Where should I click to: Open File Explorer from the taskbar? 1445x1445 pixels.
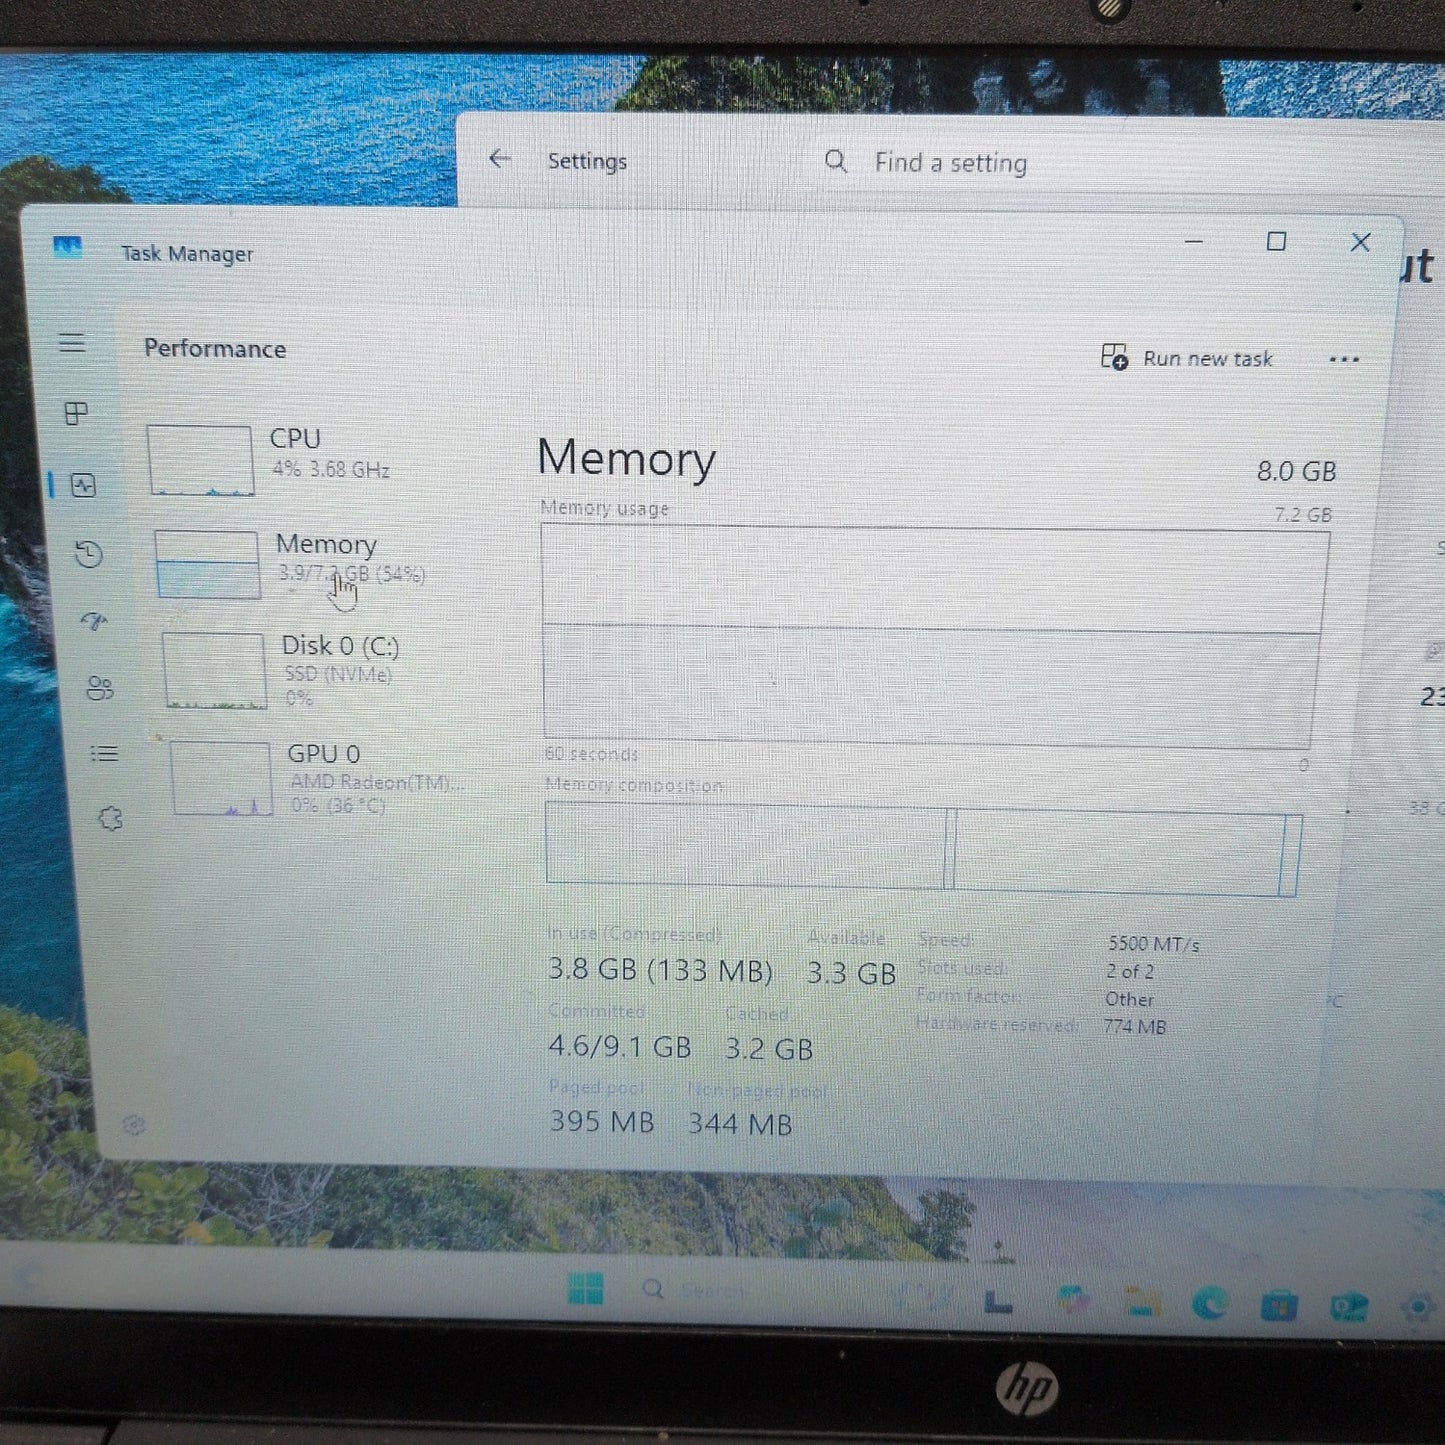click(1142, 1301)
